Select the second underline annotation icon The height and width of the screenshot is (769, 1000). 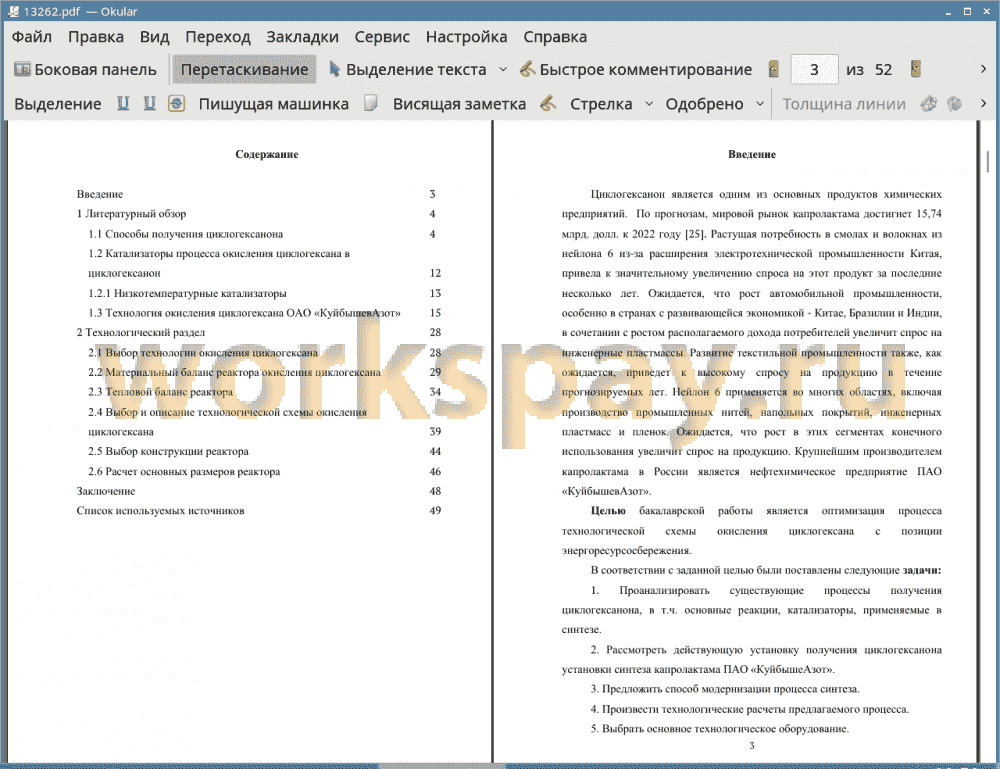tap(149, 103)
